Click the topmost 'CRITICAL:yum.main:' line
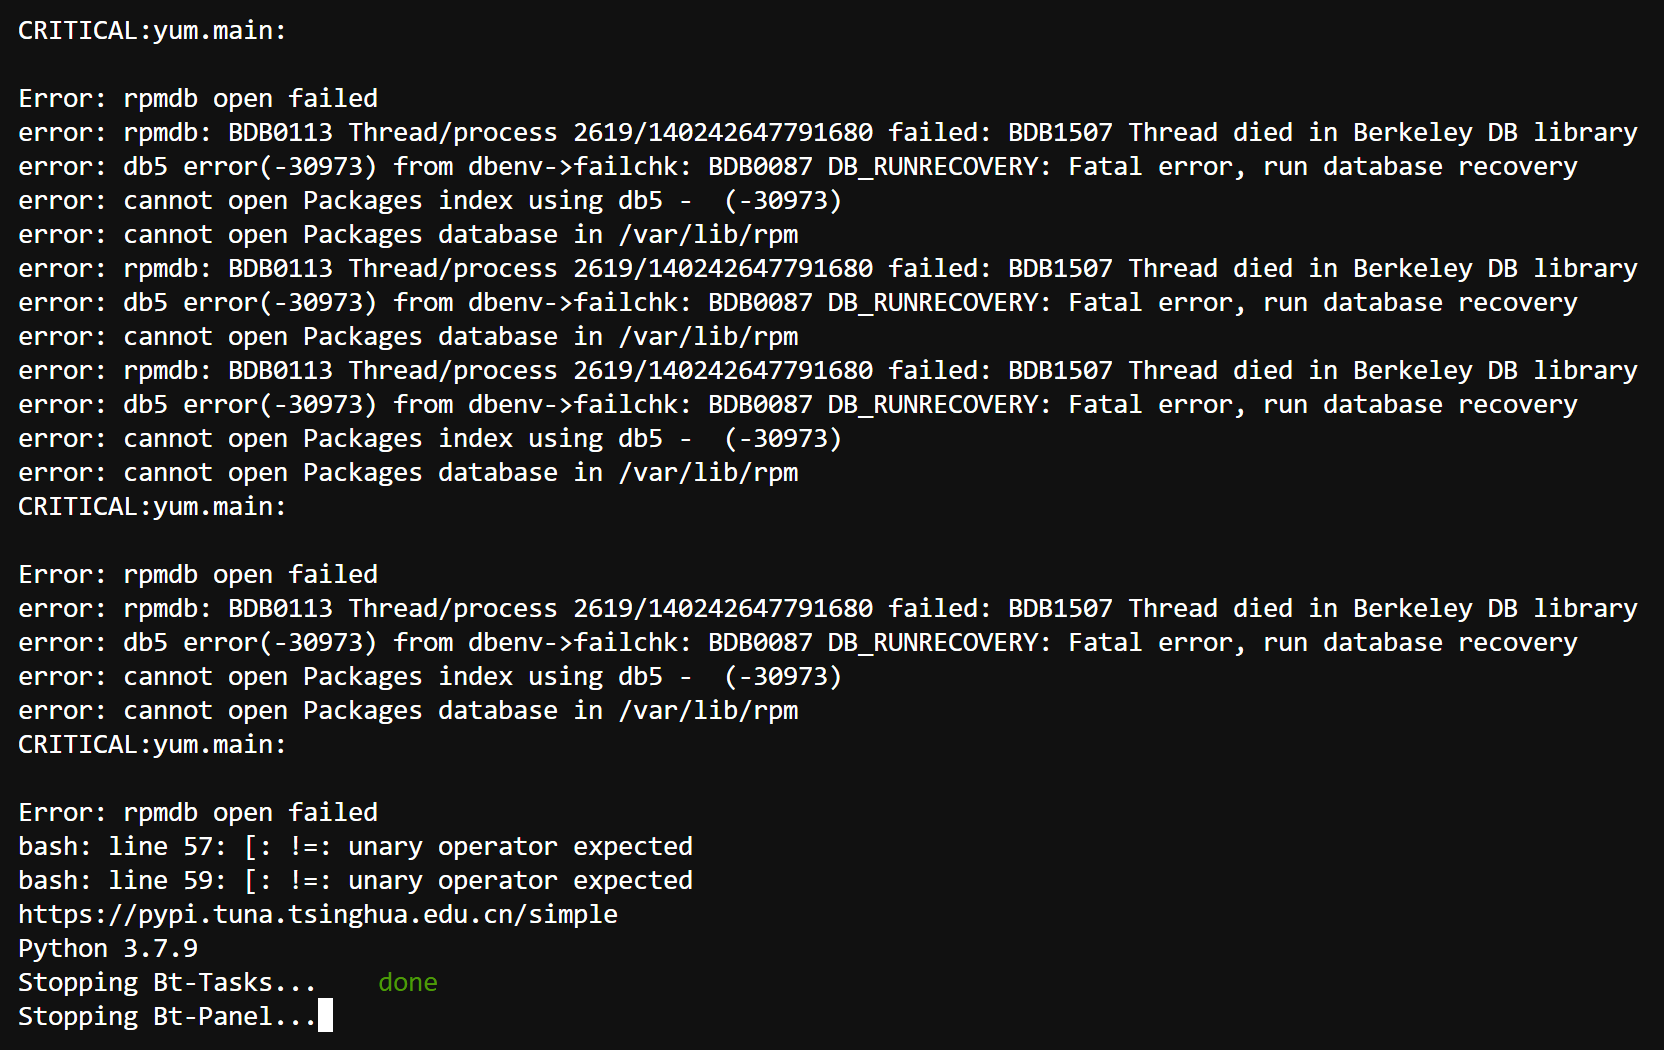This screenshot has height=1050, width=1664. (152, 31)
